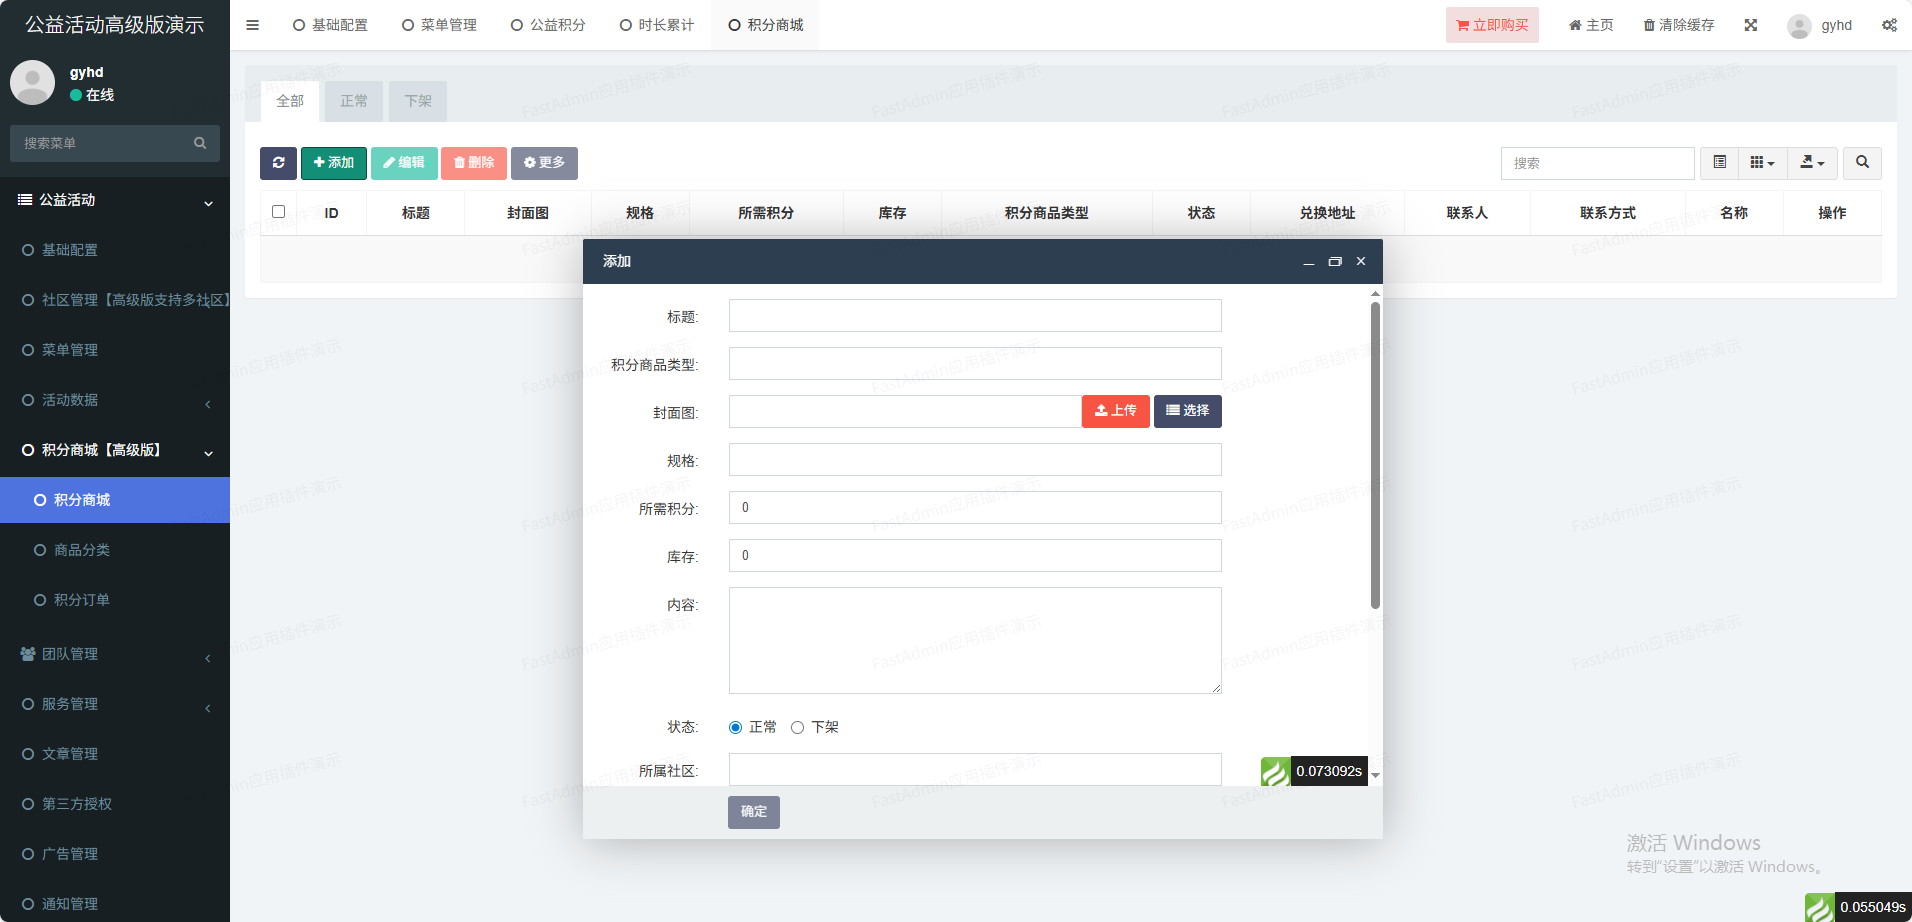The image size is (1912, 922).
Task: Check the select-all checkbox in table header
Action: (278, 212)
